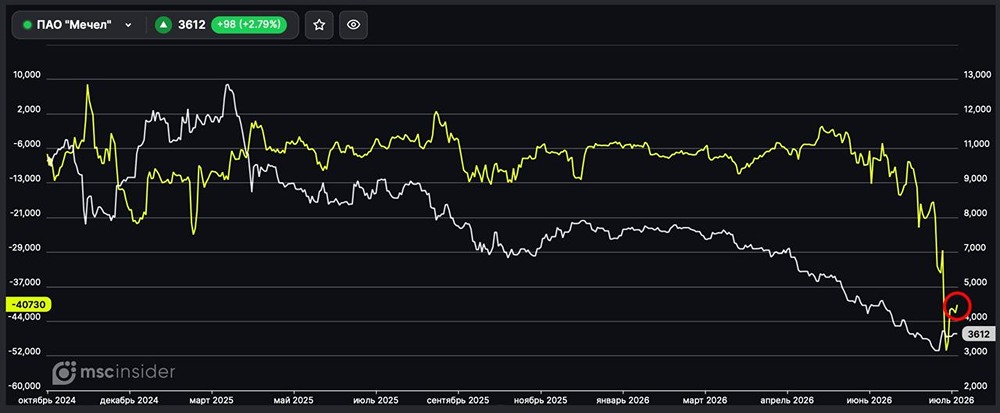Click the -44,000 left axis value
The image size is (1000, 413).
click(25, 318)
